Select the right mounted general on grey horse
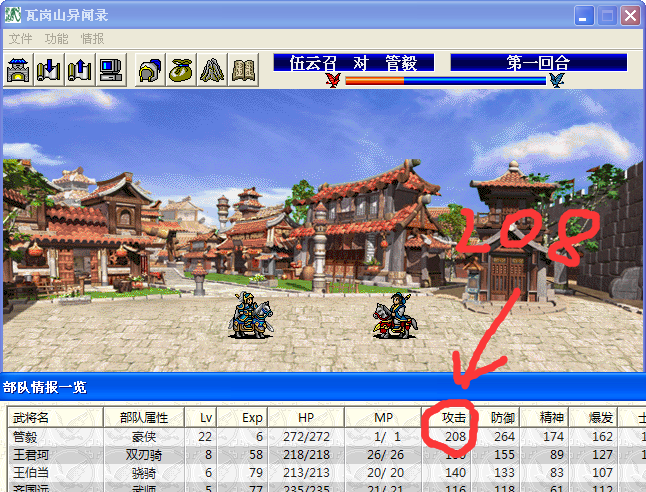This screenshot has width=646, height=492. point(395,315)
